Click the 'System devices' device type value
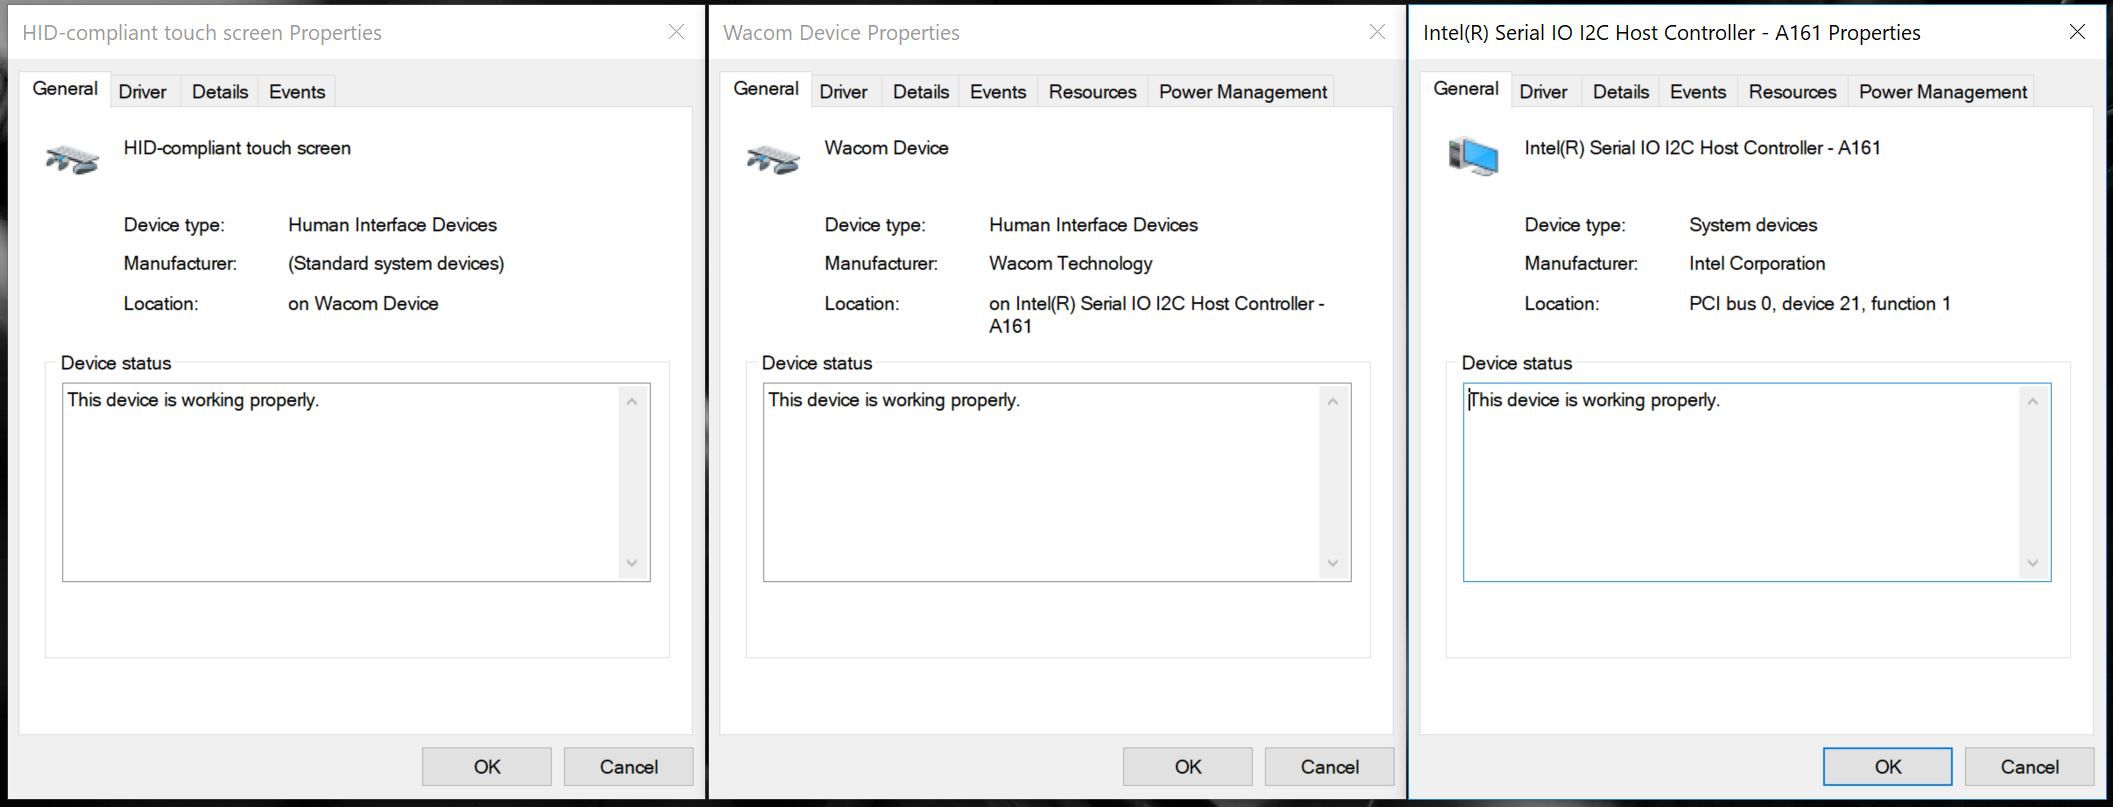Image resolution: width=2113 pixels, height=807 pixels. (x=1753, y=225)
